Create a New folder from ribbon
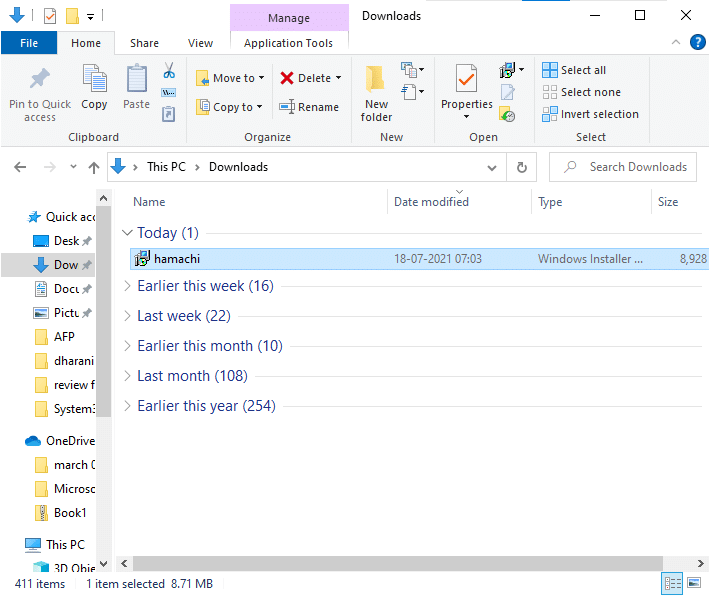Screen dimensions: 710x596 (x=376, y=92)
